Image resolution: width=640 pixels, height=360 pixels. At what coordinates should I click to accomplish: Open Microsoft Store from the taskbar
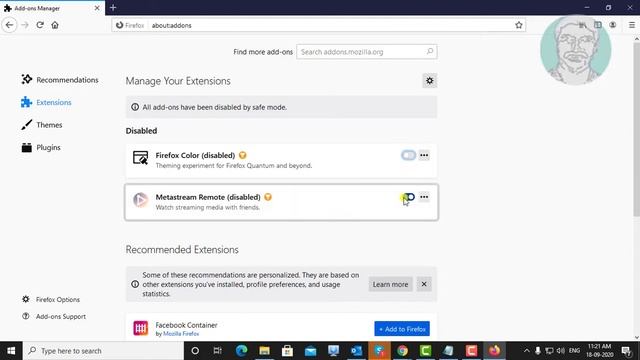(x=287, y=351)
